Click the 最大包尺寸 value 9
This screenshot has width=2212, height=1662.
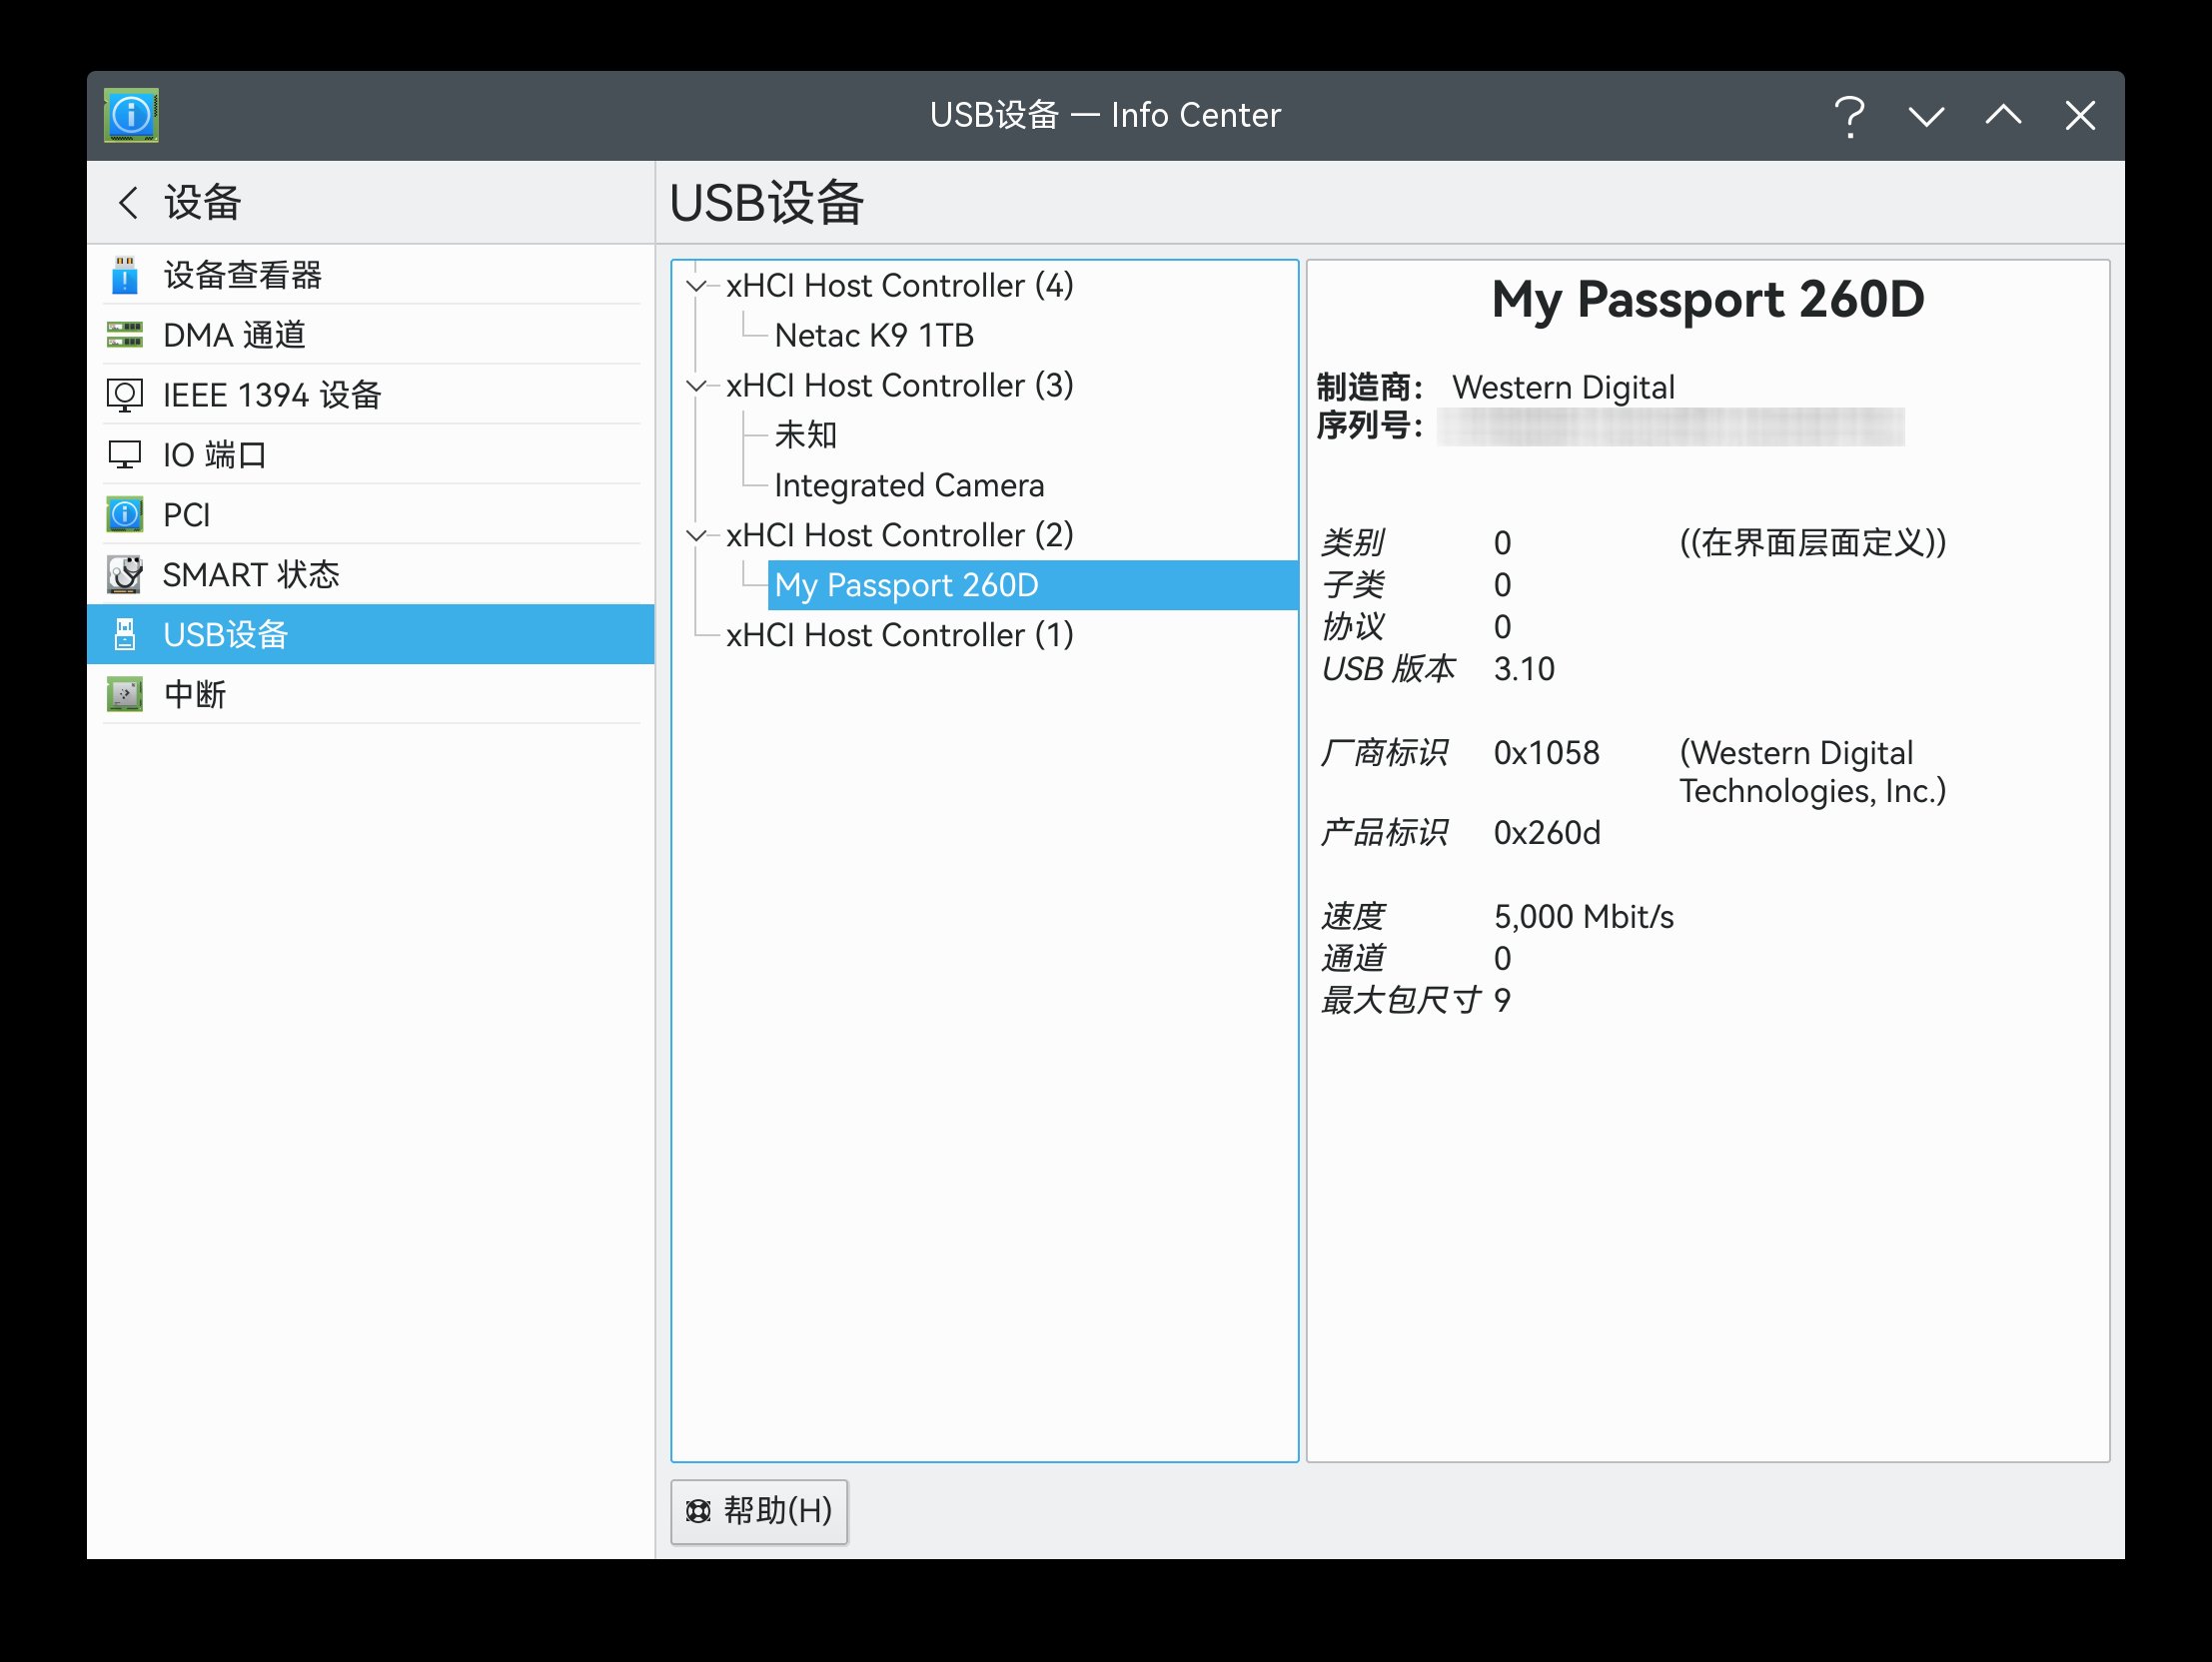[x=1502, y=1001]
